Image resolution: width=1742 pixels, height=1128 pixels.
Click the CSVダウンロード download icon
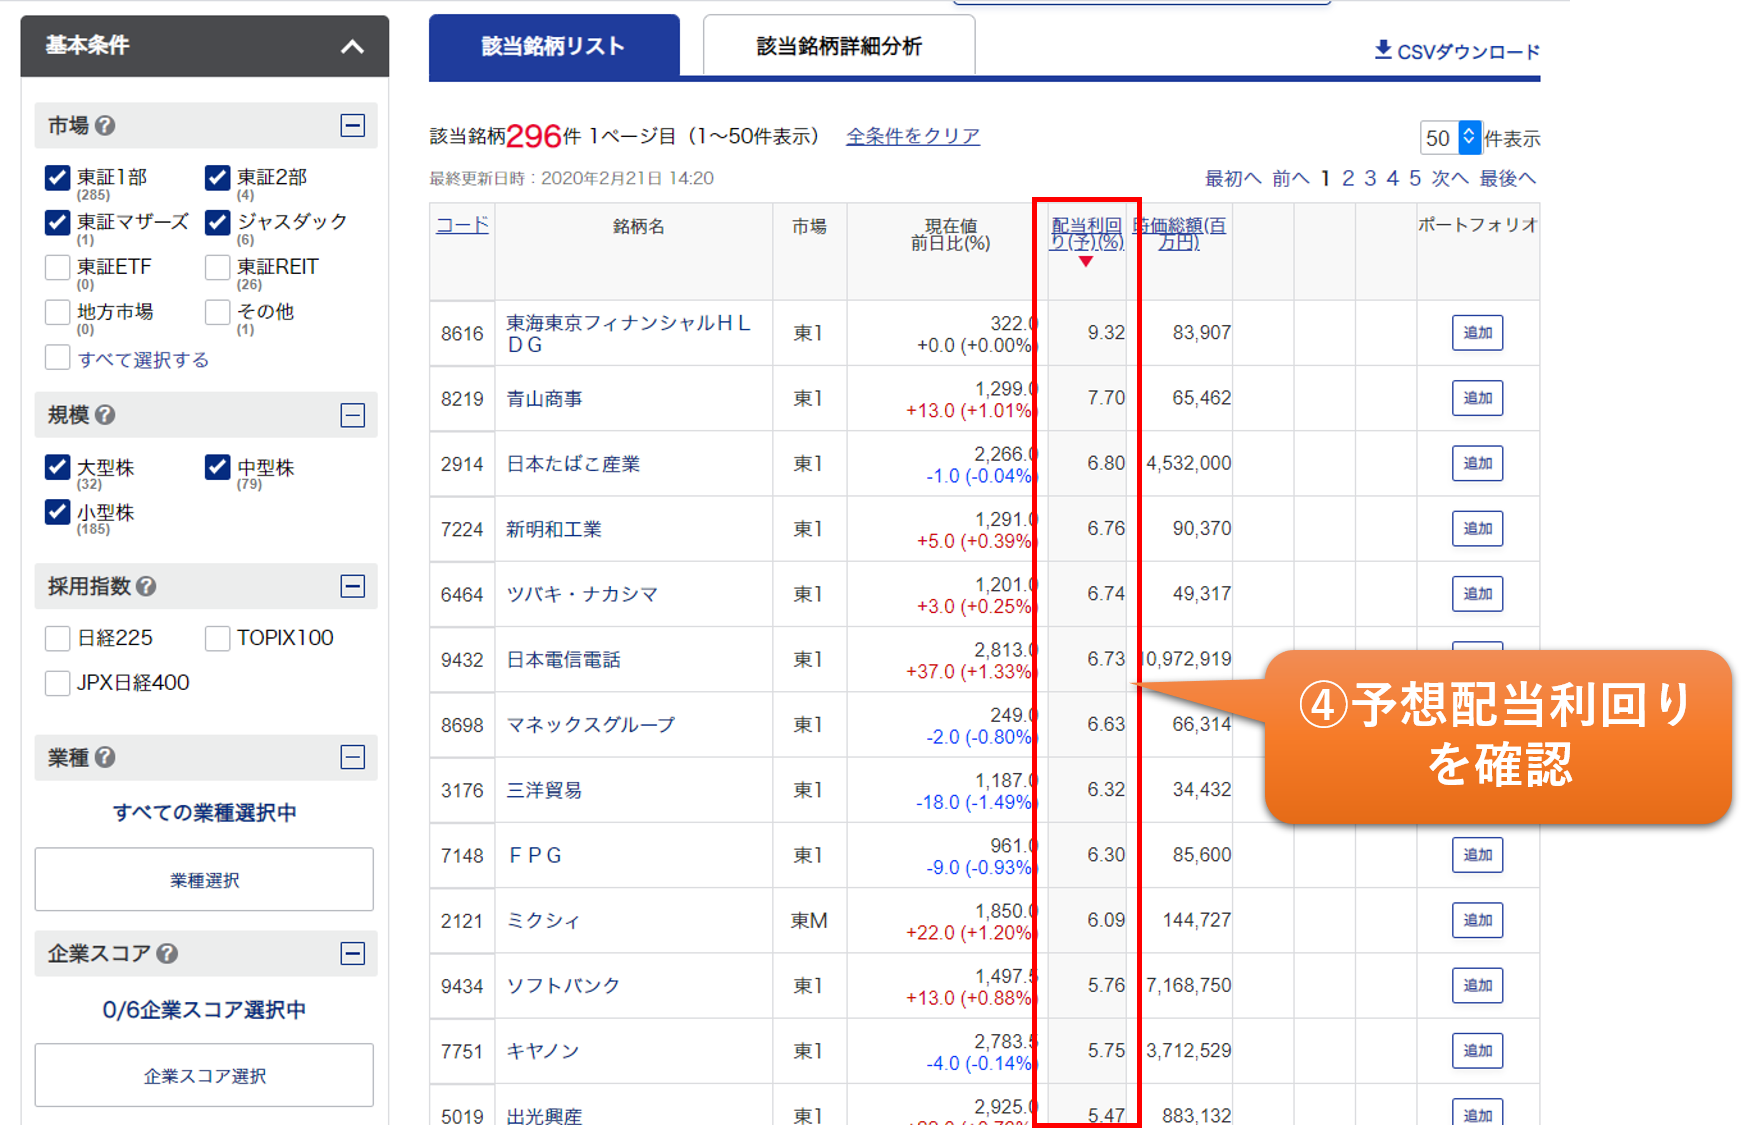1383,50
